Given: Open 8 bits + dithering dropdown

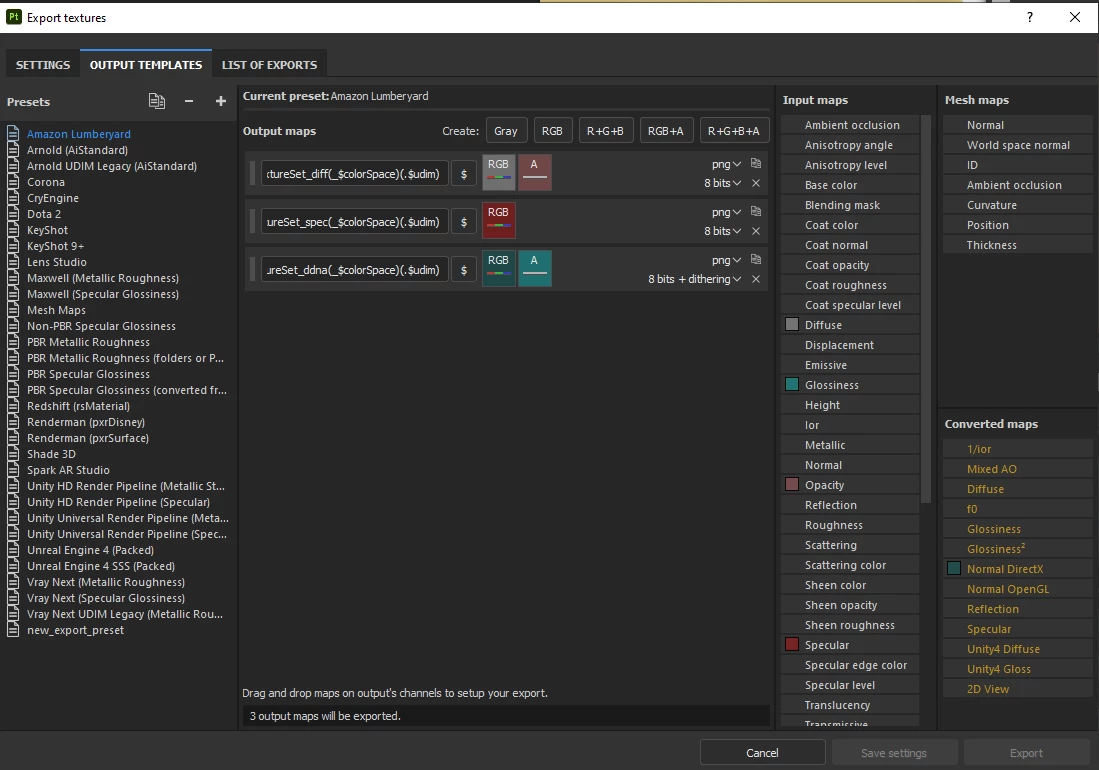Looking at the screenshot, I should click(694, 279).
